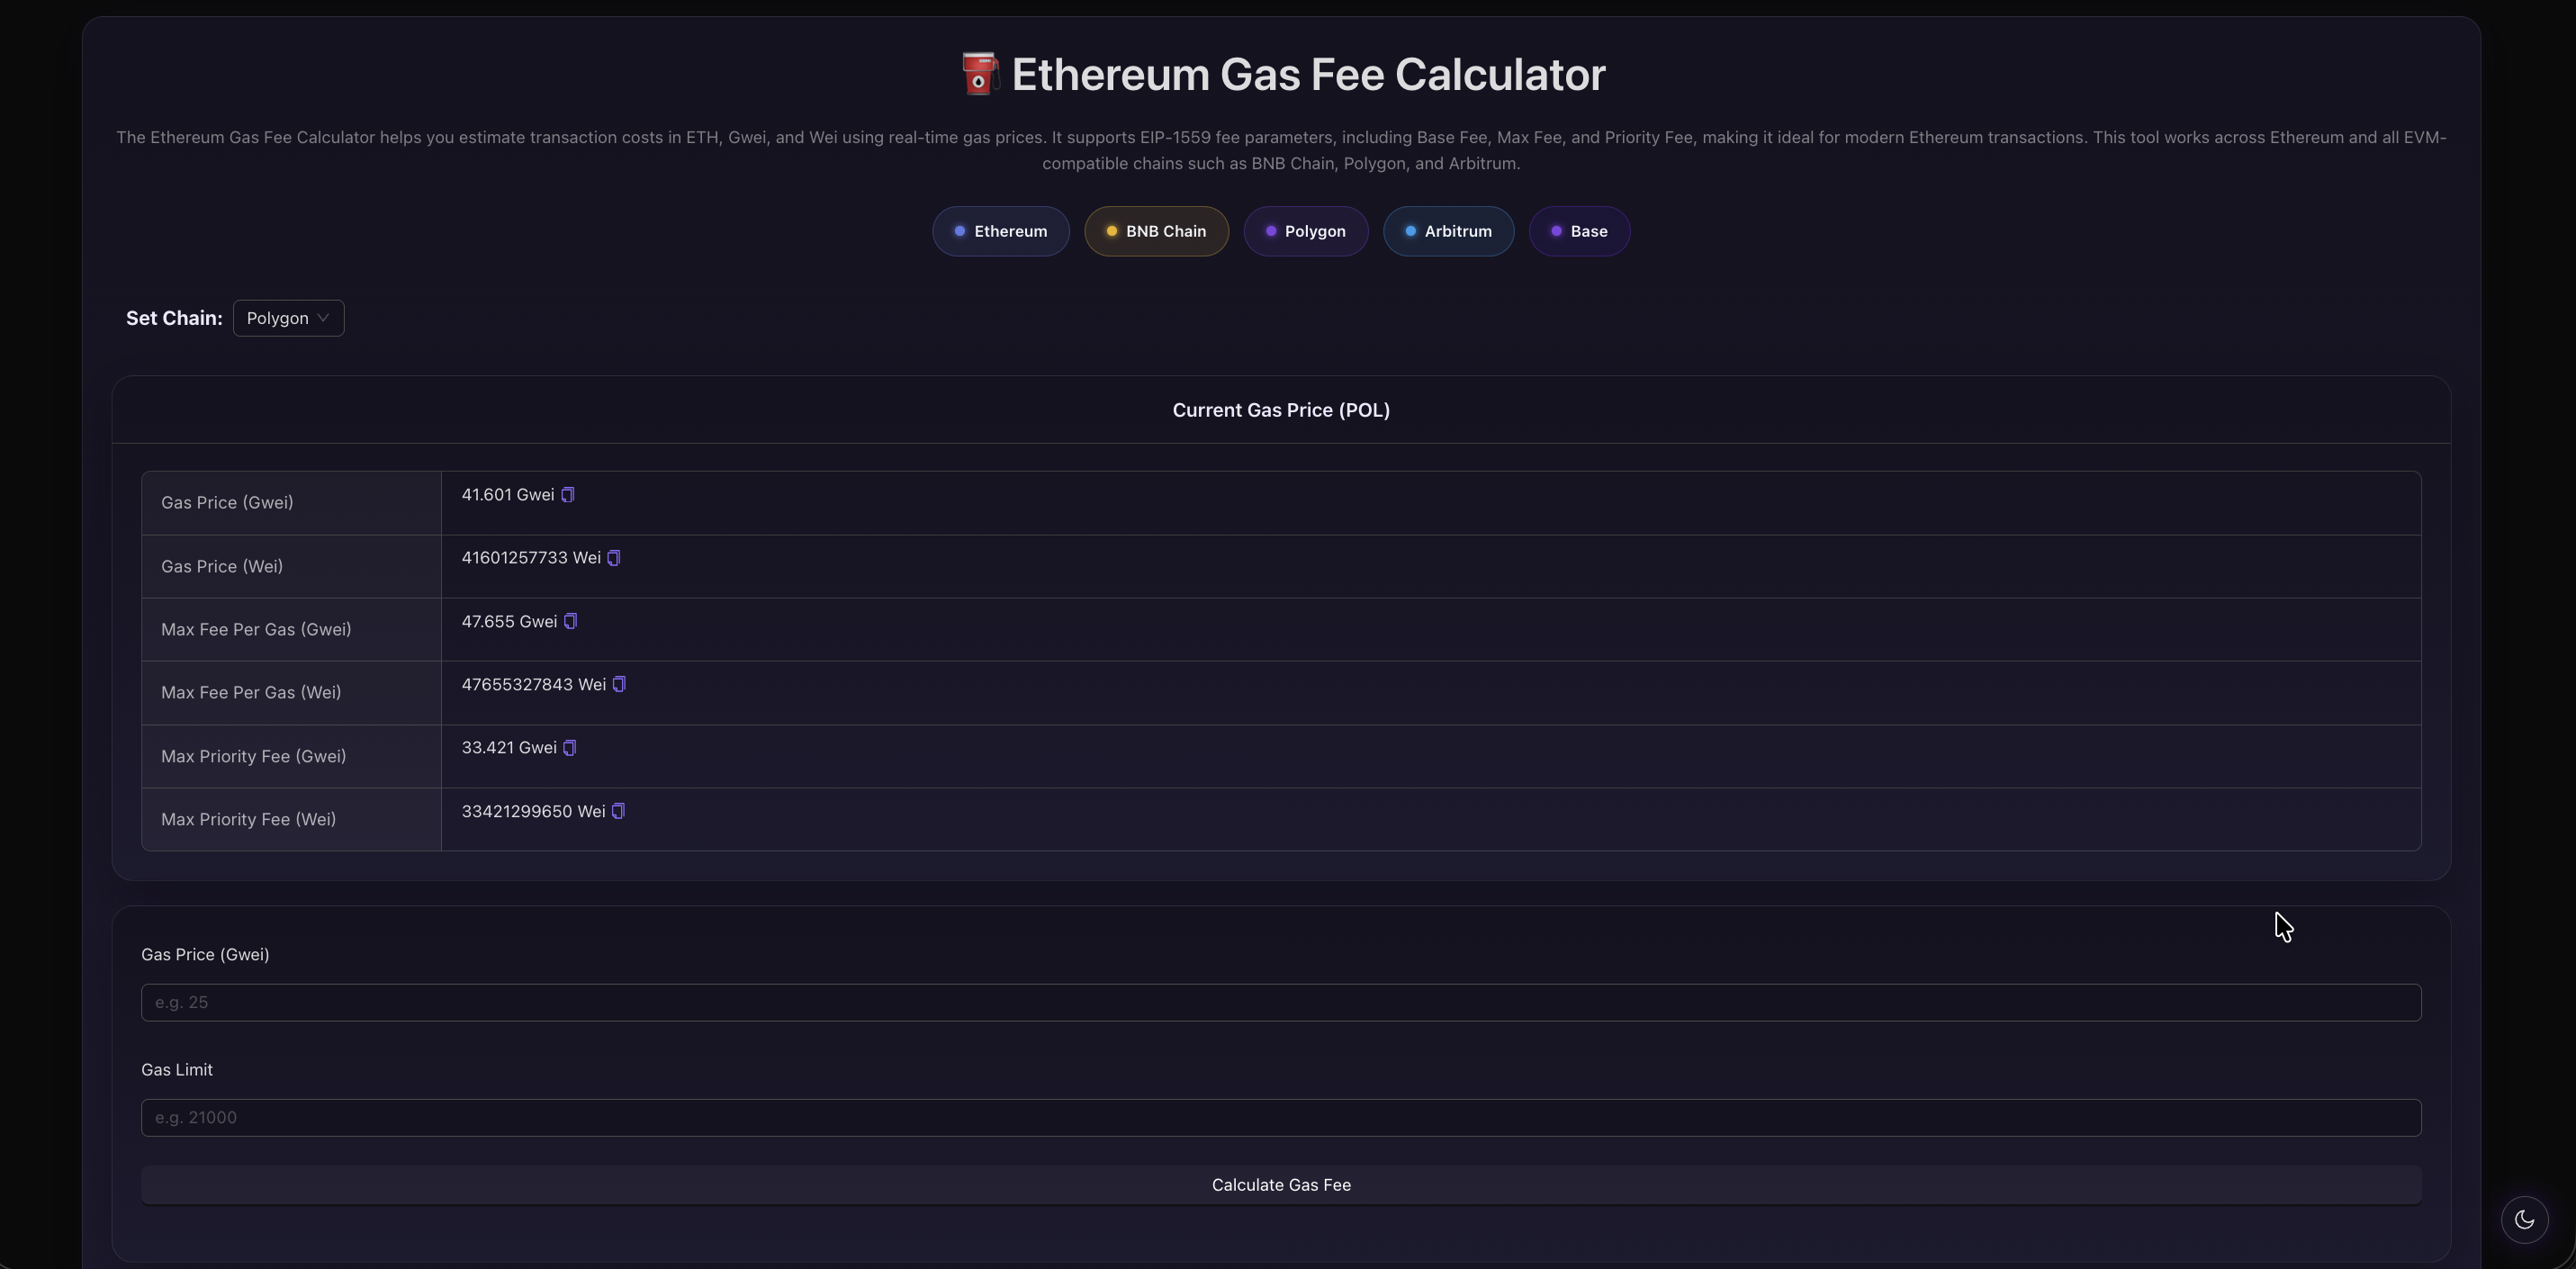Copy the Gas Price (Gwei) value
This screenshot has height=1269, width=2576.
pos(568,494)
